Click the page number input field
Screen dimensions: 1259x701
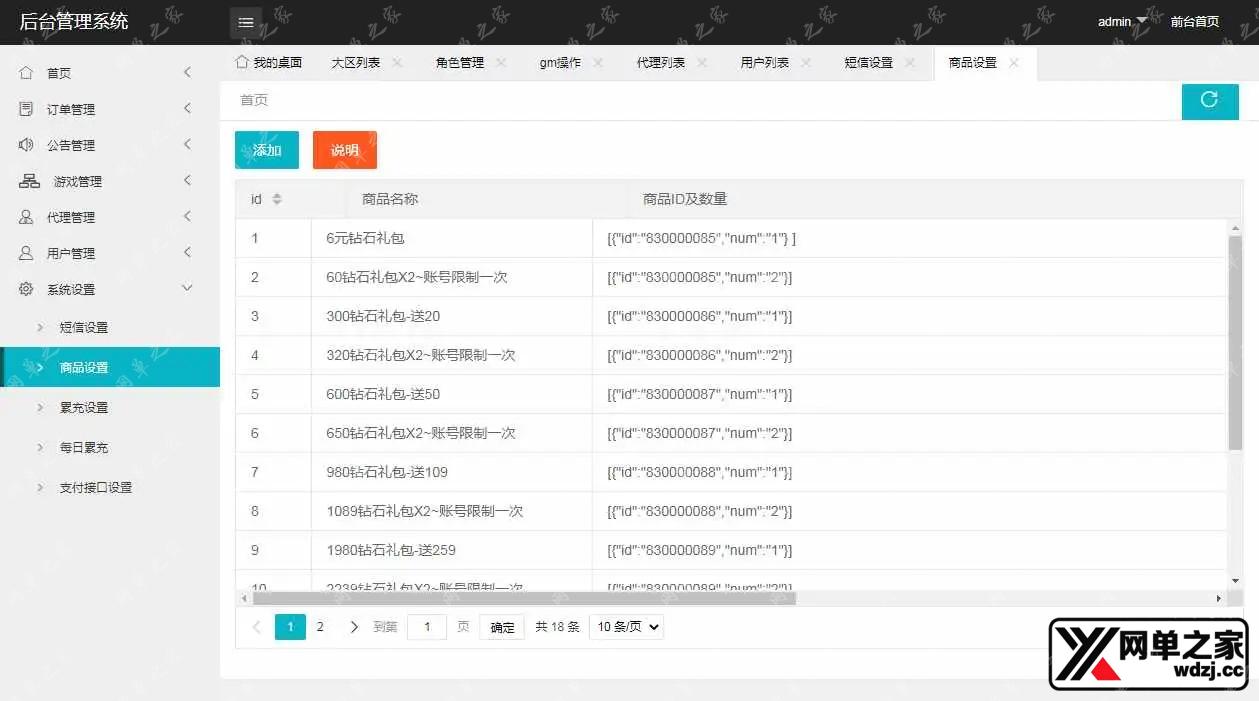point(427,627)
